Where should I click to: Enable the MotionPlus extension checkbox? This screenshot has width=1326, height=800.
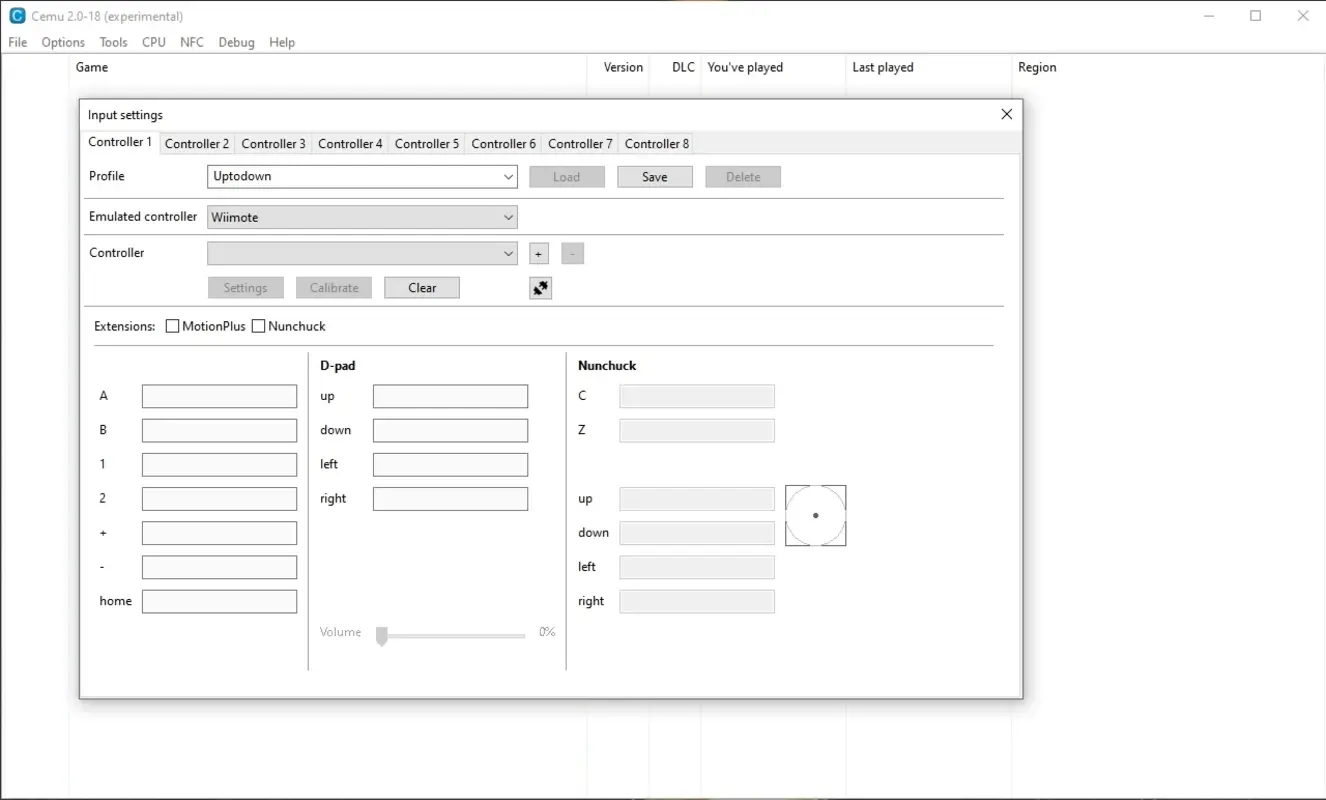[173, 326]
